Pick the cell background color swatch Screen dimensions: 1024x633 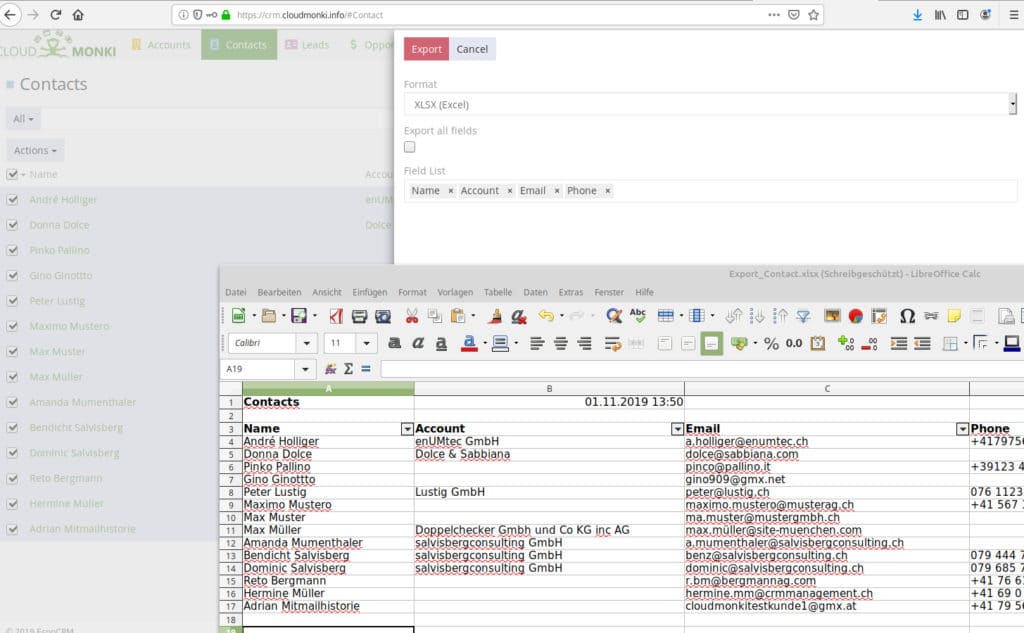(x=500, y=343)
